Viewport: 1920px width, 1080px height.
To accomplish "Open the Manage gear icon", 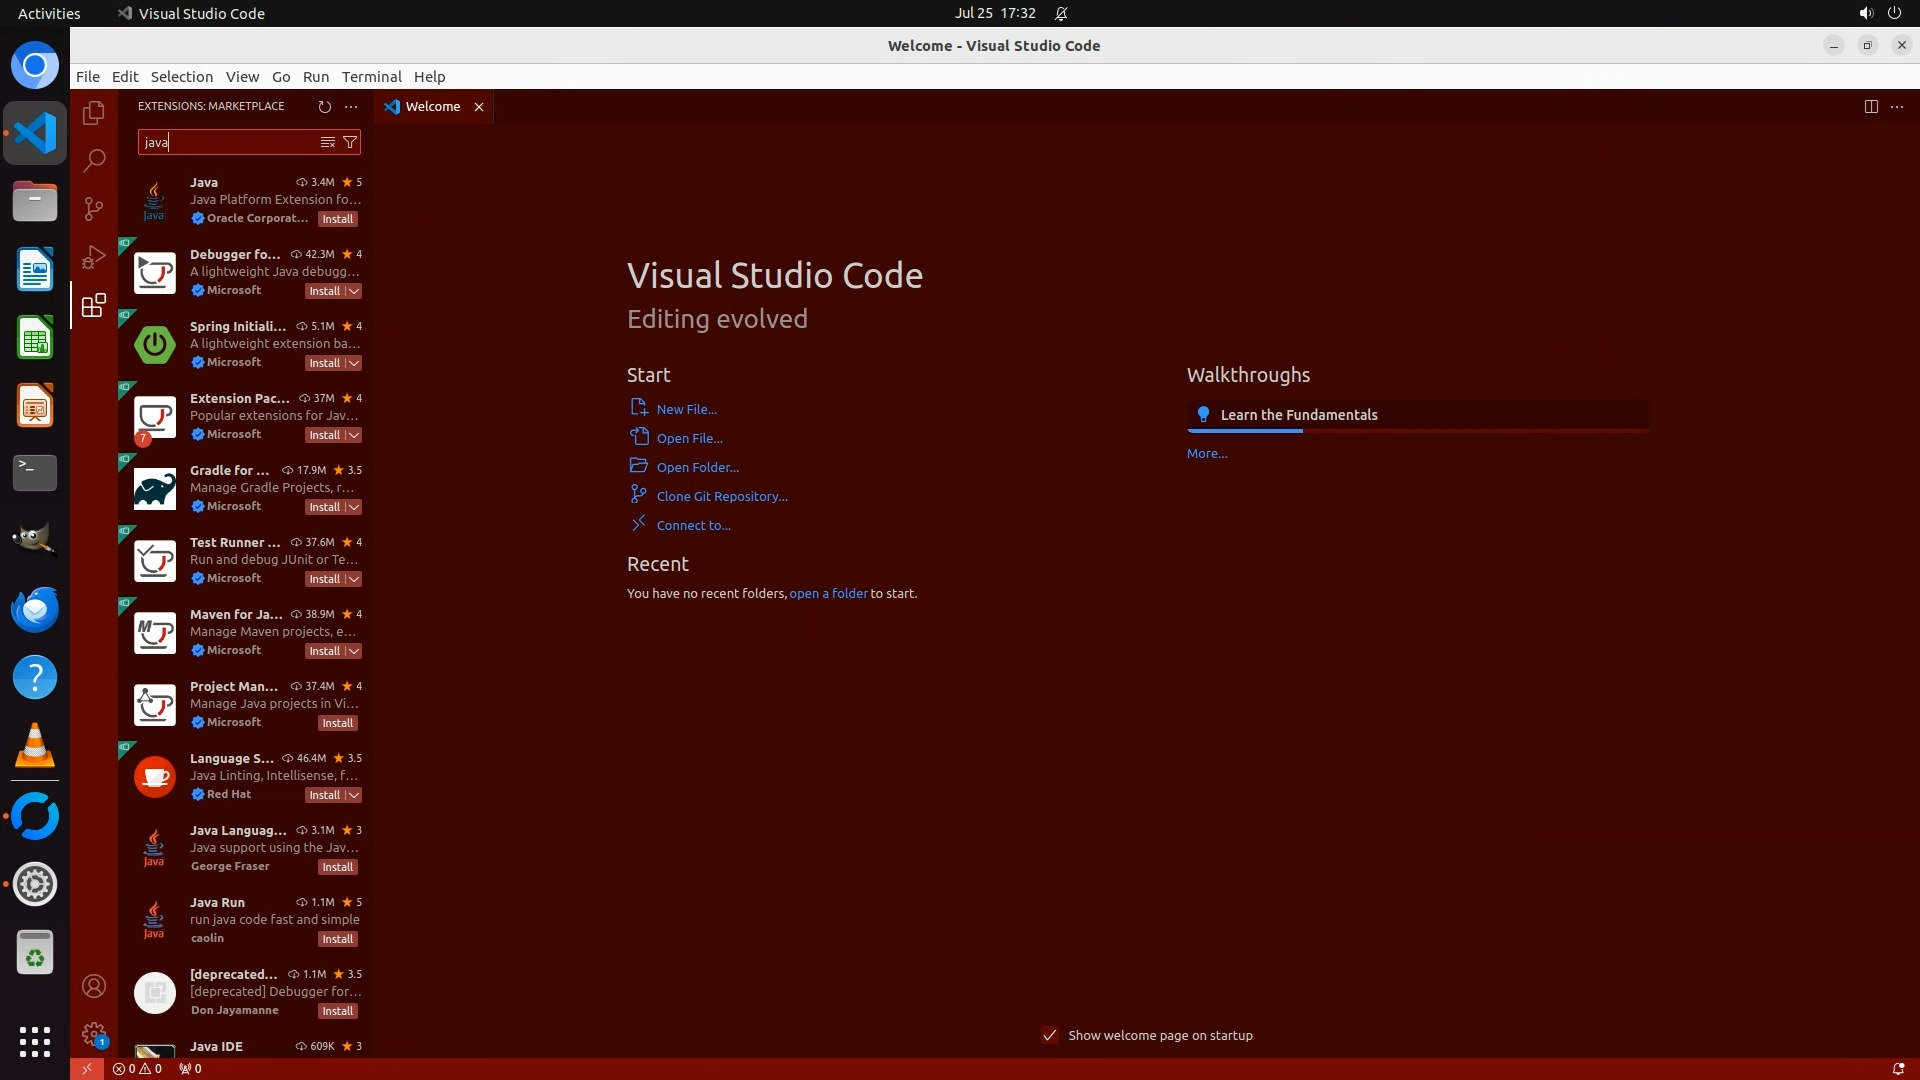I will pos(94,1033).
